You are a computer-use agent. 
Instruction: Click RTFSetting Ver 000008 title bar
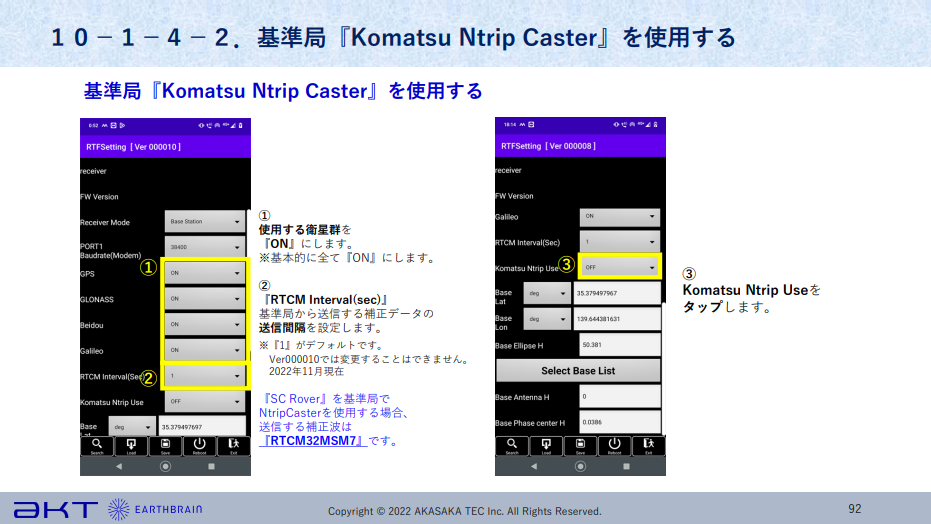coord(580,146)
